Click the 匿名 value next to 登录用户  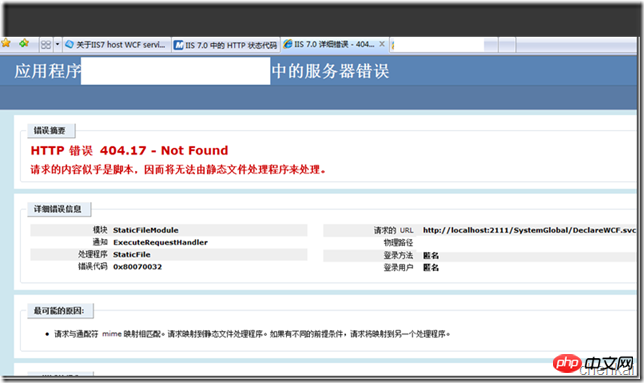[431, 268]
